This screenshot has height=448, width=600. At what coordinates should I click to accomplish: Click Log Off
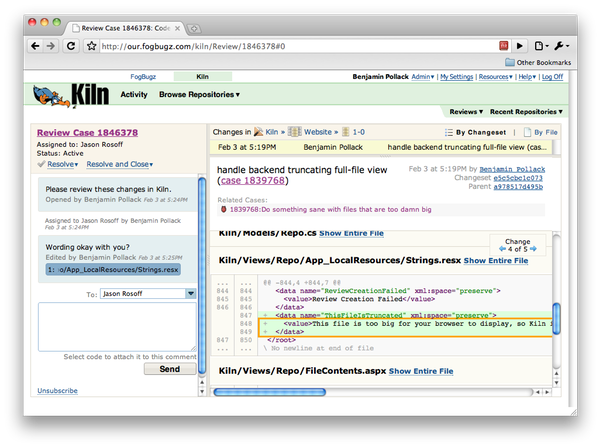click(x=552, y=77)
